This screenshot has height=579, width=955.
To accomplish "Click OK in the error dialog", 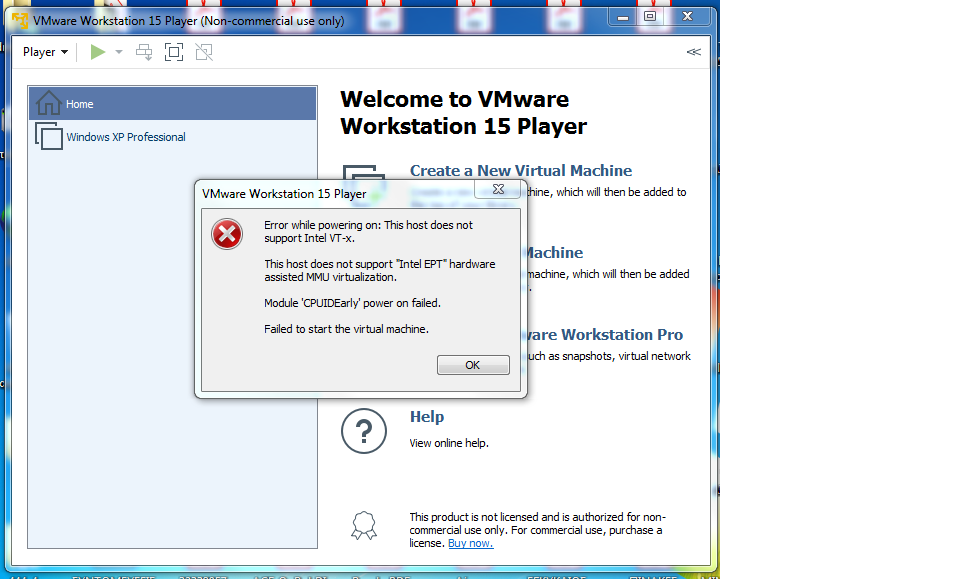I will [x=473, y=365].
